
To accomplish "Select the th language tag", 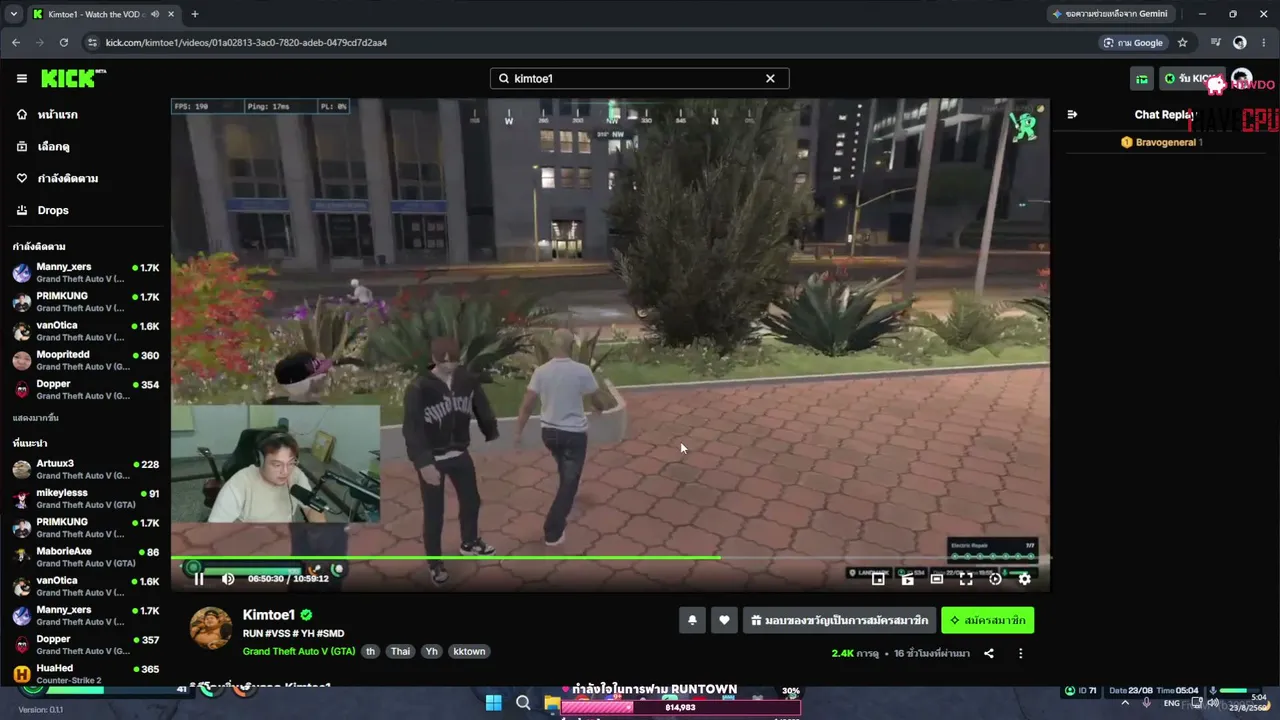I will point(370,651).
